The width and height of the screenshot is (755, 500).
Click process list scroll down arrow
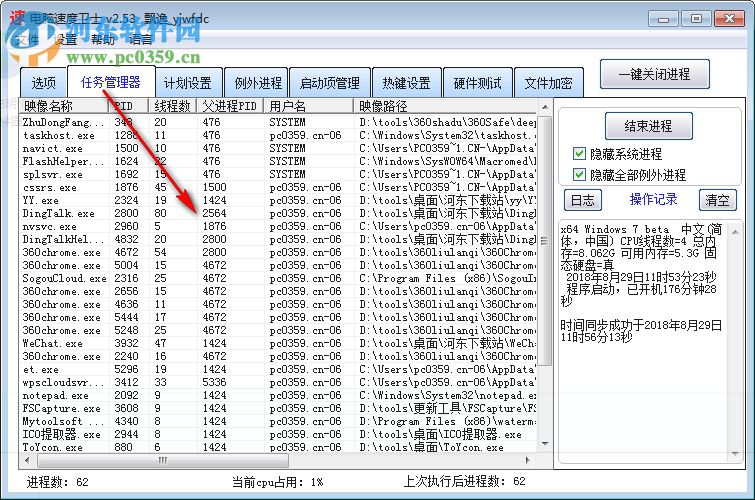click(x=545, y=444)
